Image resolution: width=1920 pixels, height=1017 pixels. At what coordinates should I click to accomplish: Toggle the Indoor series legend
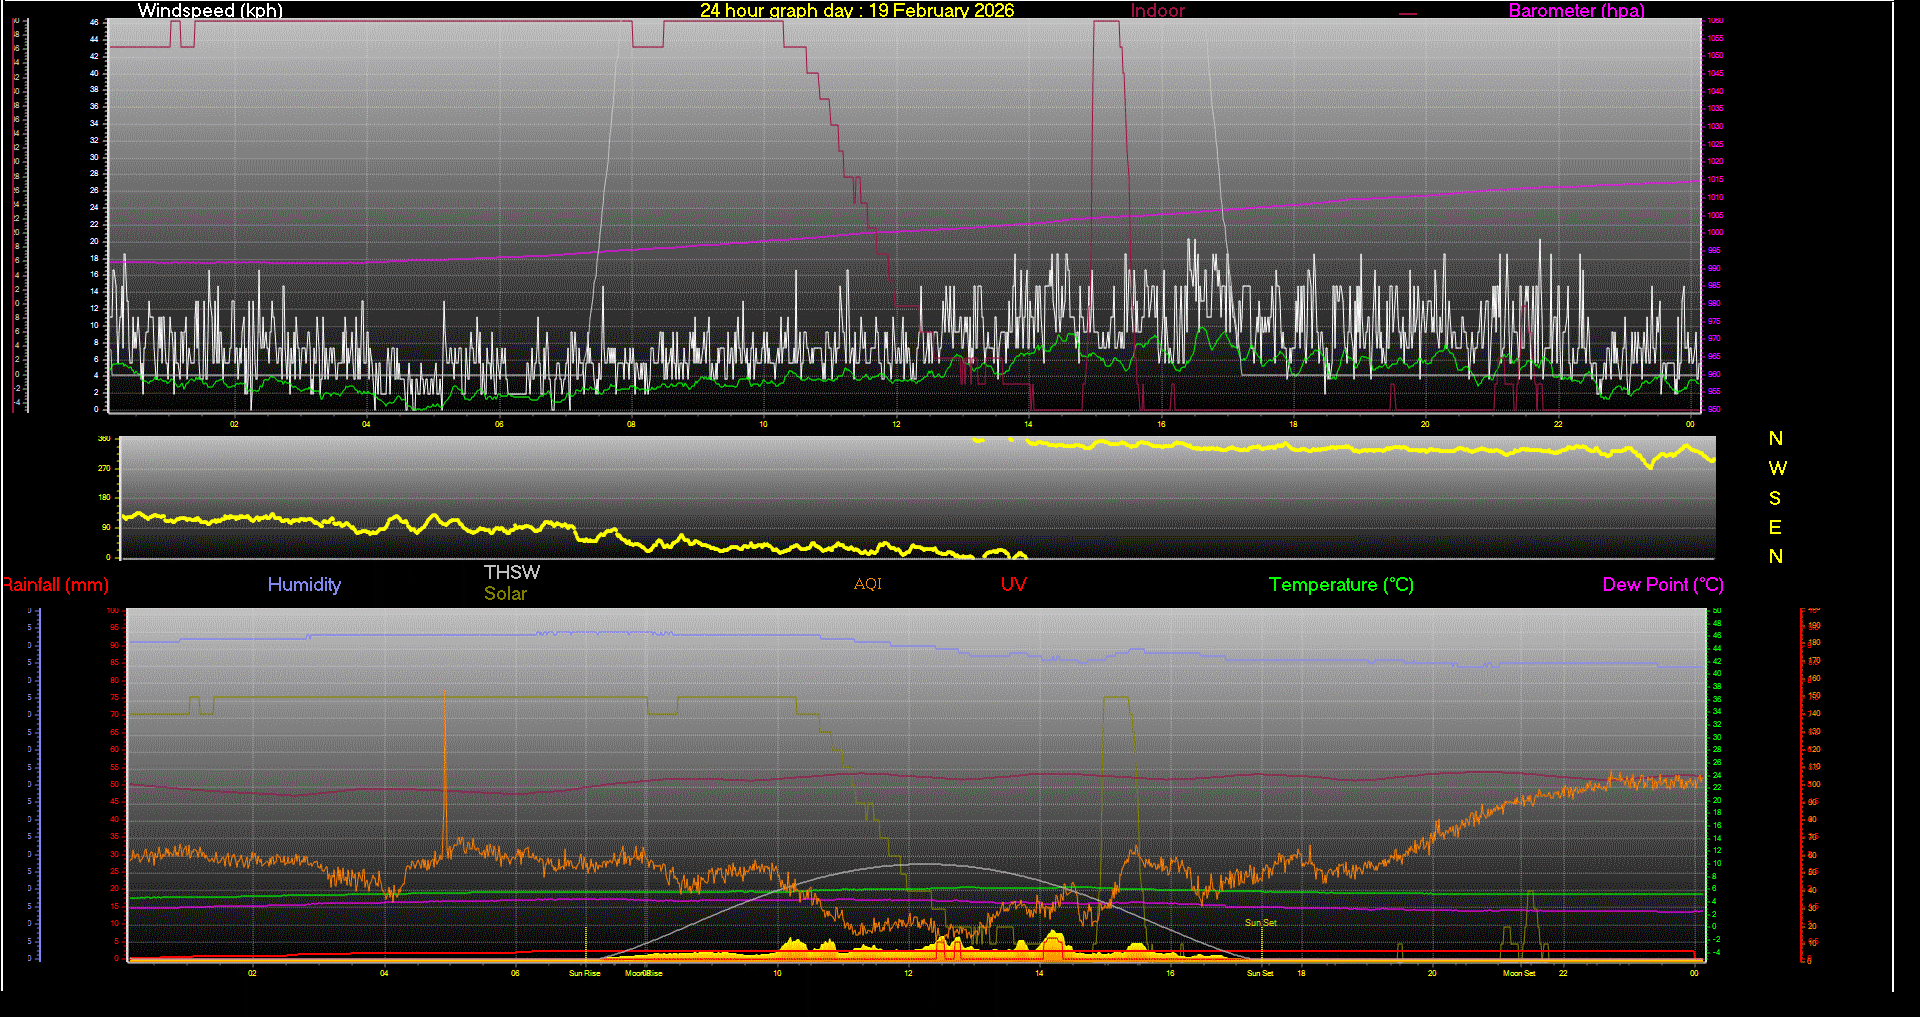click(x=1157, y=11)
